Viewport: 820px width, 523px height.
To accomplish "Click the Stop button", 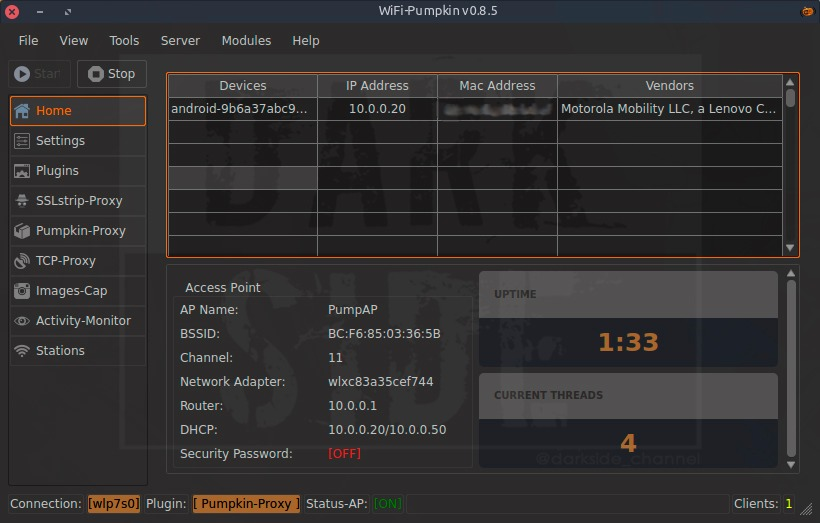I will tap(112, 74).
